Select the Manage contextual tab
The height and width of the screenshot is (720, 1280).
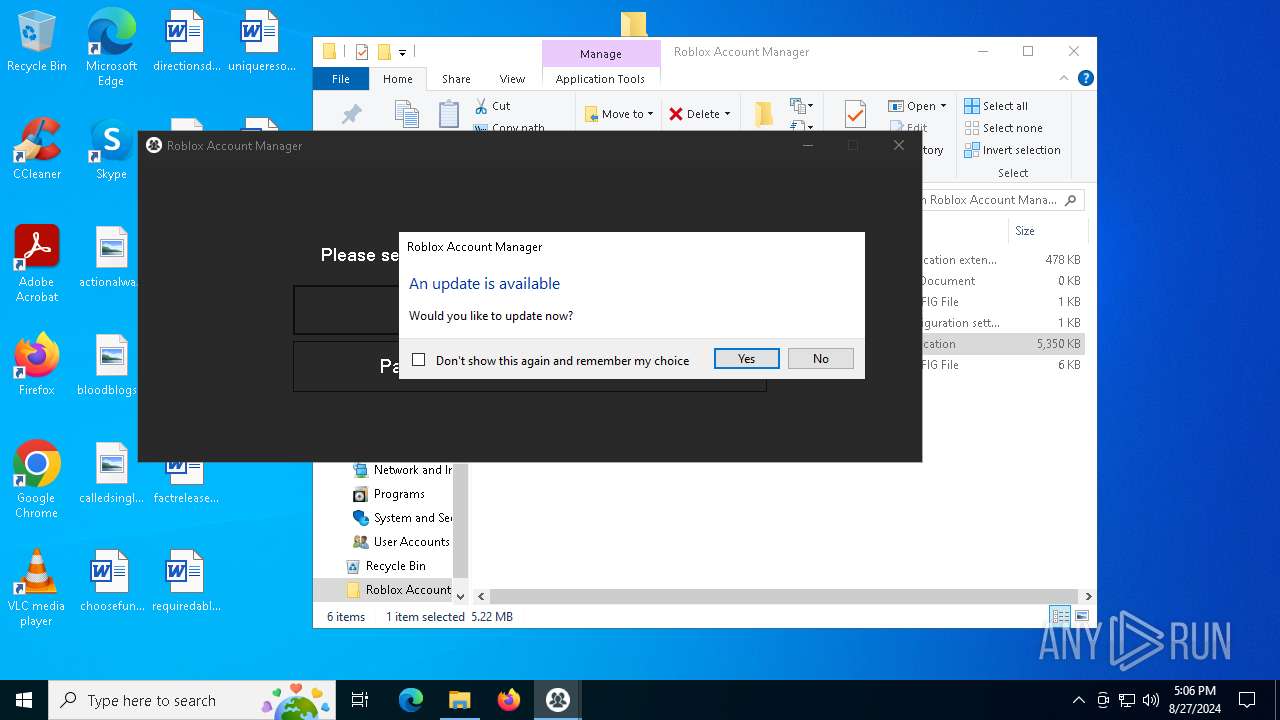pos(600,54)
